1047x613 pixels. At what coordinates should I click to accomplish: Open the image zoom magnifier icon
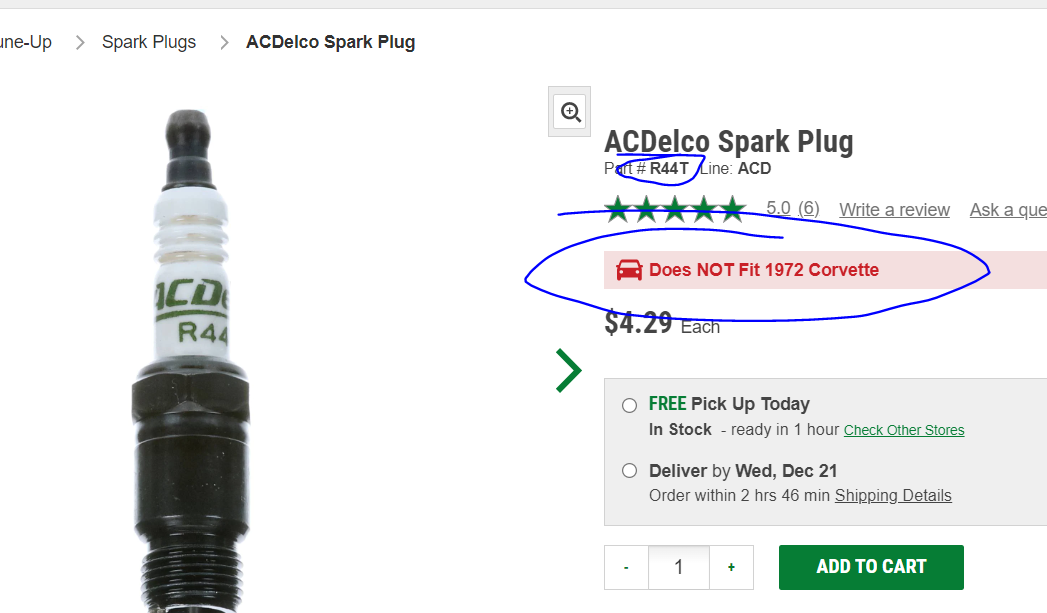click(x=569, y=111)
